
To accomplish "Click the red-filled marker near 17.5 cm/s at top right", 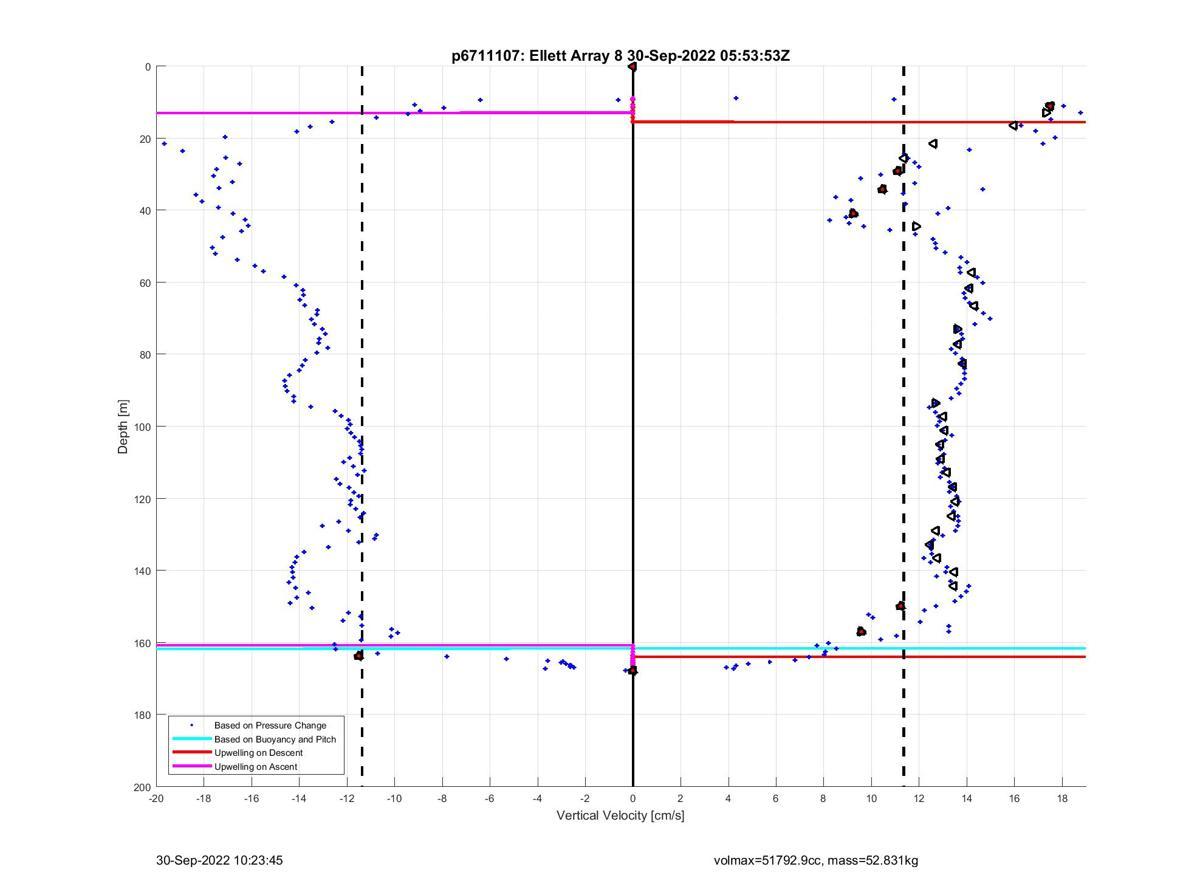I will coord(1049,106).
